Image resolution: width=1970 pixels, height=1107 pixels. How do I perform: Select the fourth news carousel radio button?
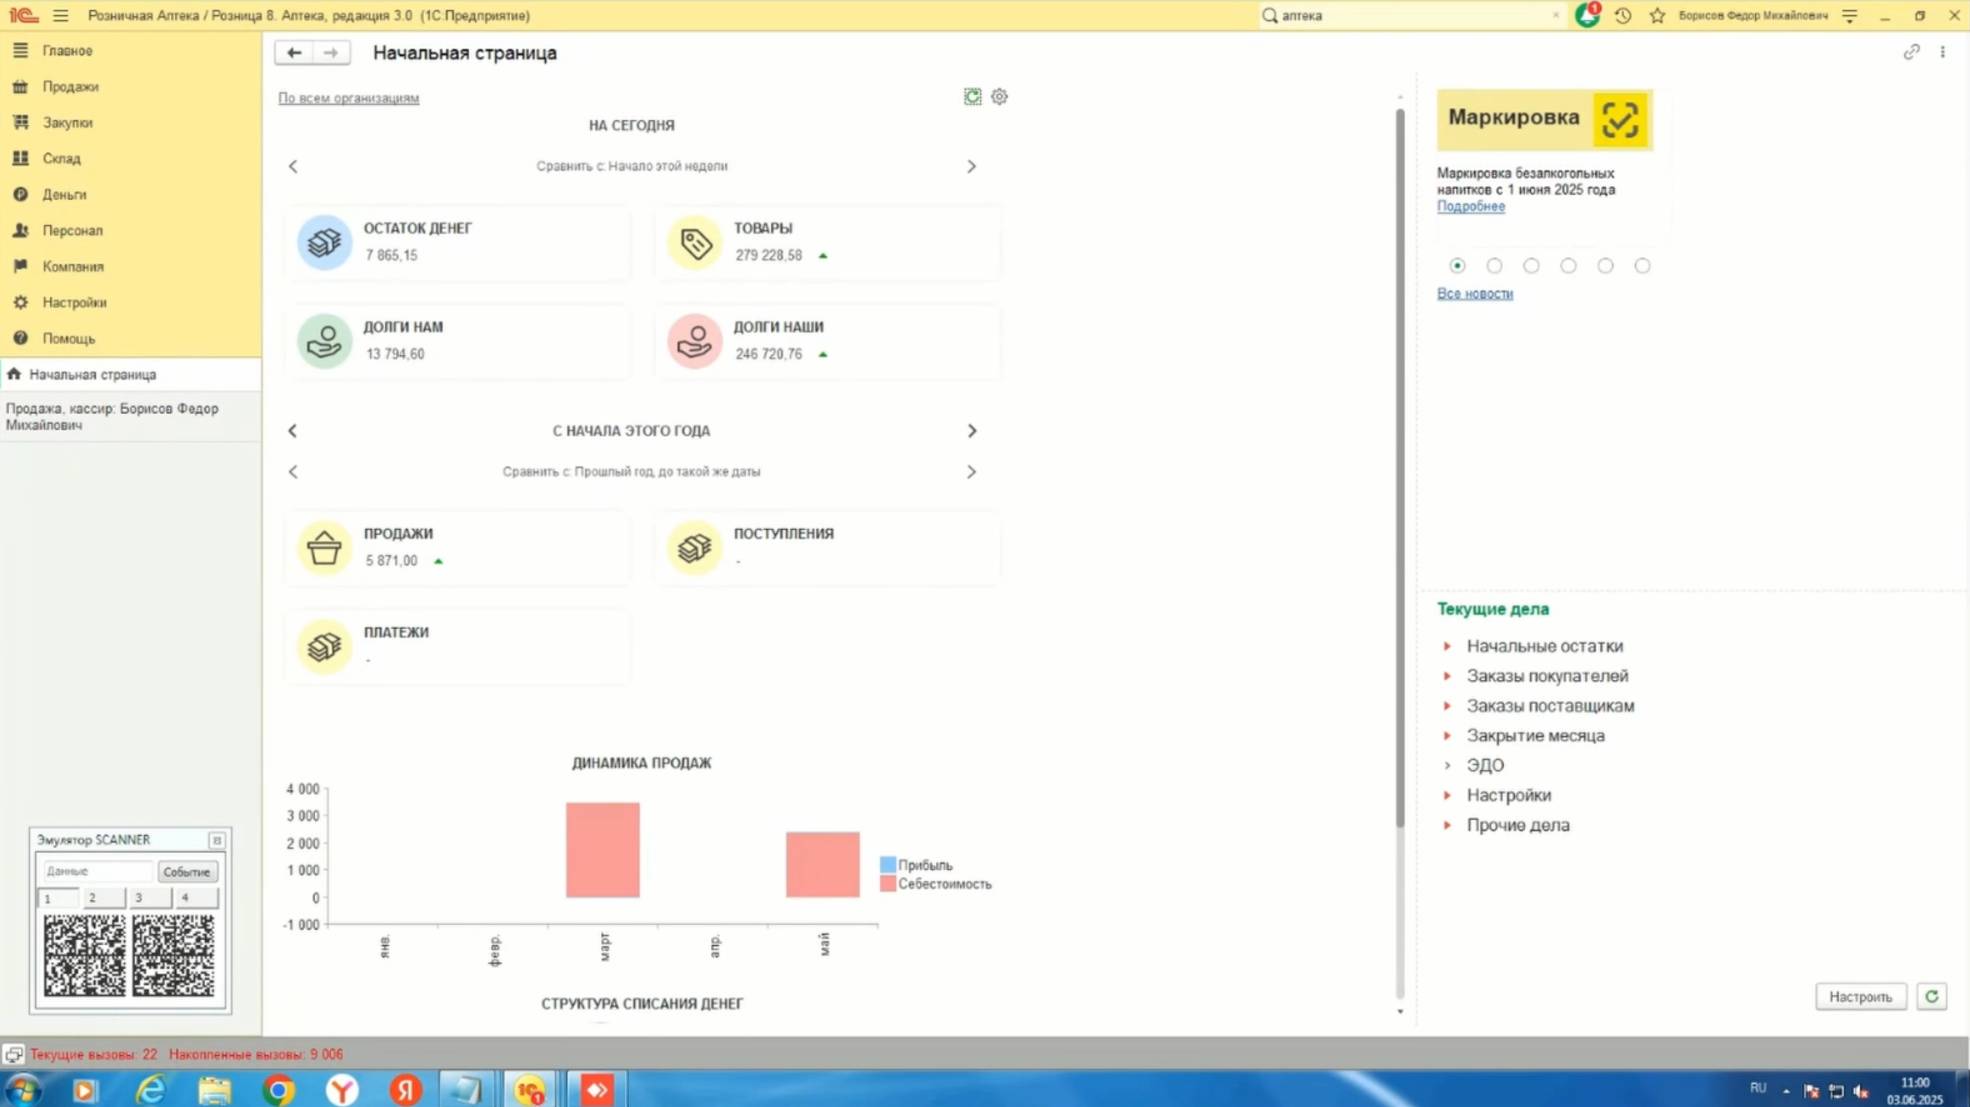(1568, 266)
